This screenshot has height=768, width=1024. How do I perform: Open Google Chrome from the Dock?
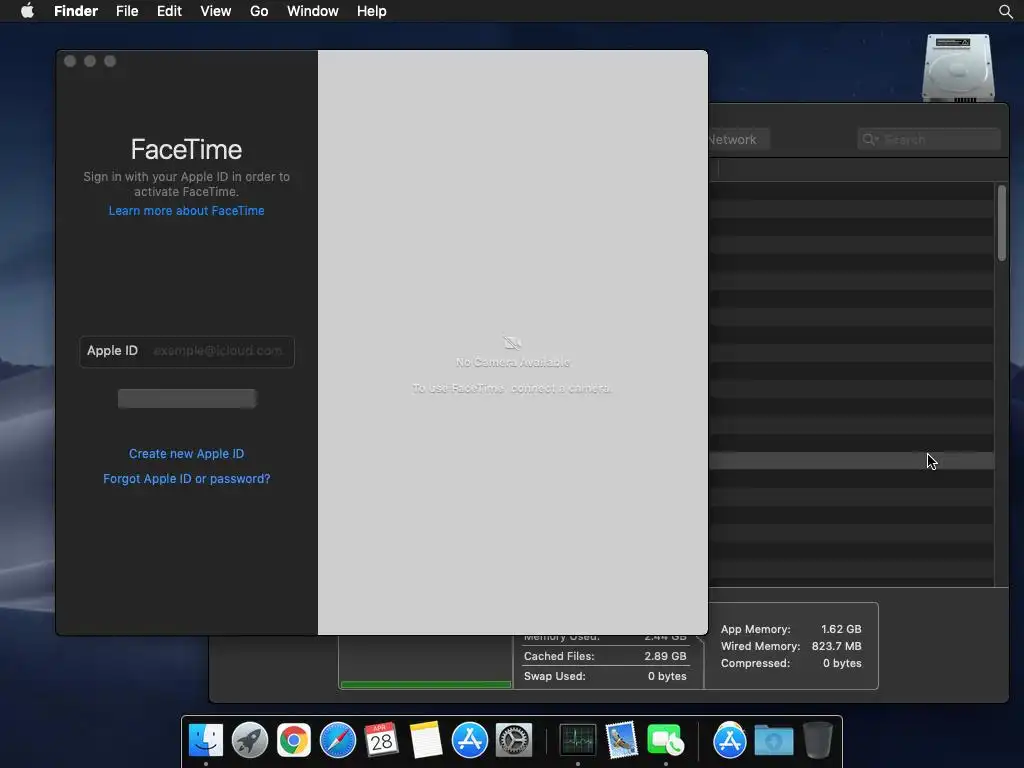(293, 740)
